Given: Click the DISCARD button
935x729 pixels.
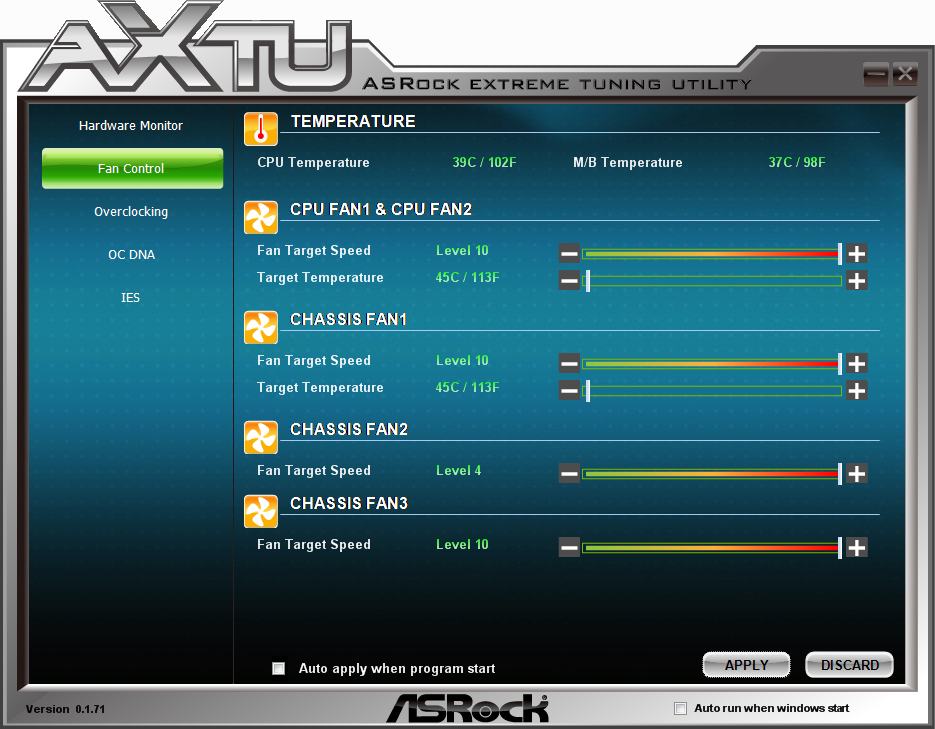Looking at the screenshot, I should point(850,665).
